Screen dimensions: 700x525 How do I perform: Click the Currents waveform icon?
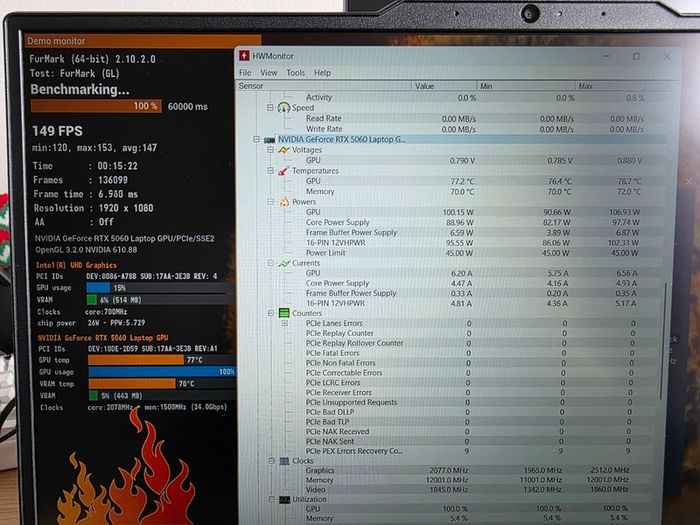[284, 263]
